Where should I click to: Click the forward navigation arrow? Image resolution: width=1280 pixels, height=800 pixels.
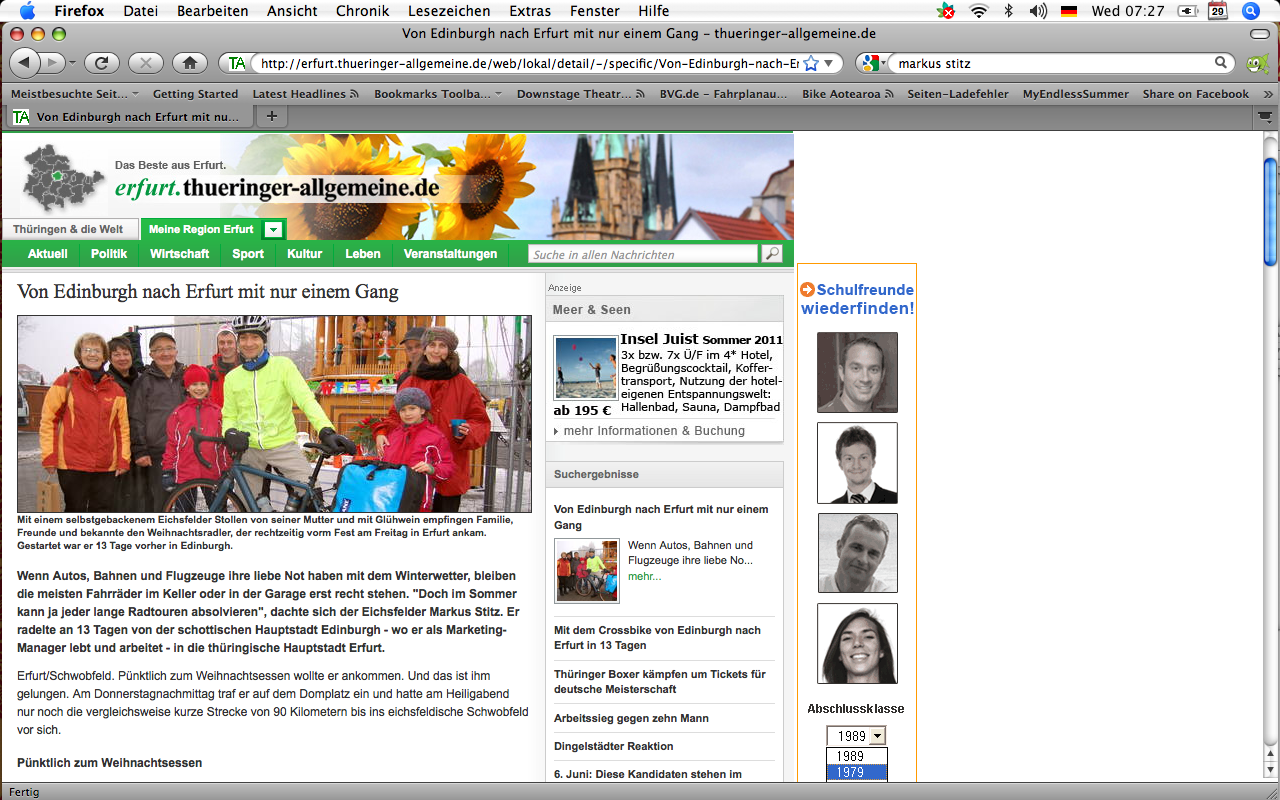click(x=53, y=63)
